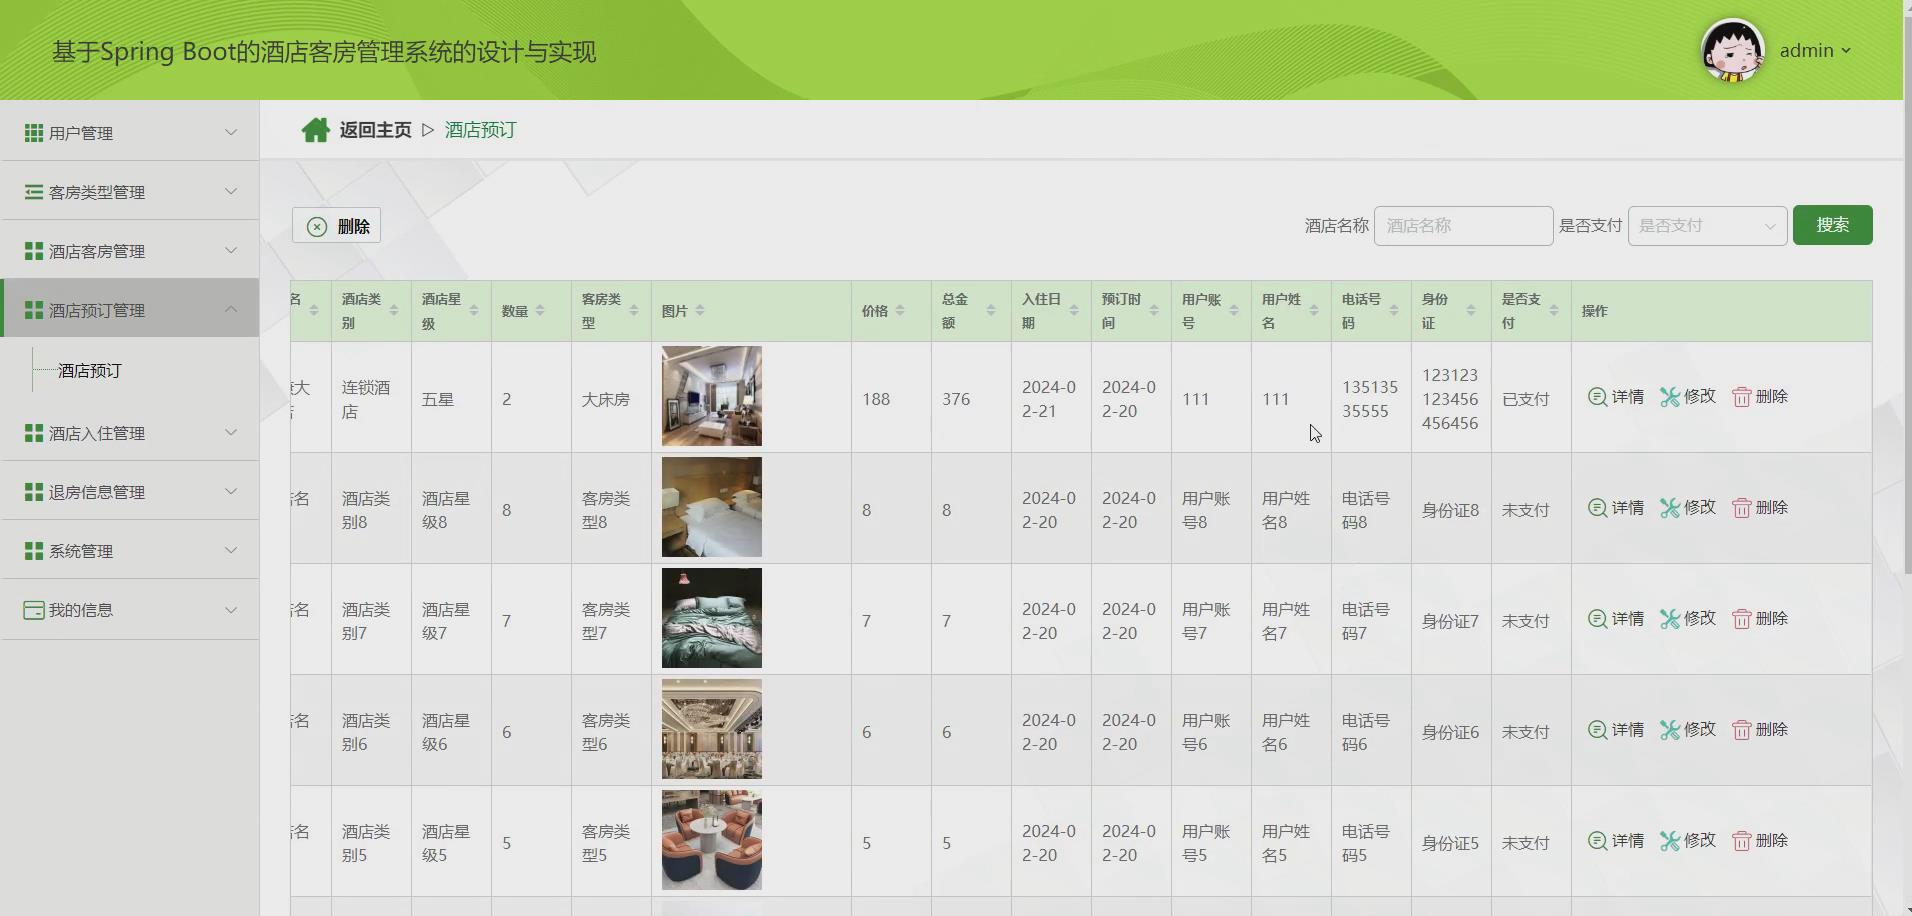Expand 酒店入住管理 chevron
Viewport: 1912px width, 916px height.
click(231, 432)
